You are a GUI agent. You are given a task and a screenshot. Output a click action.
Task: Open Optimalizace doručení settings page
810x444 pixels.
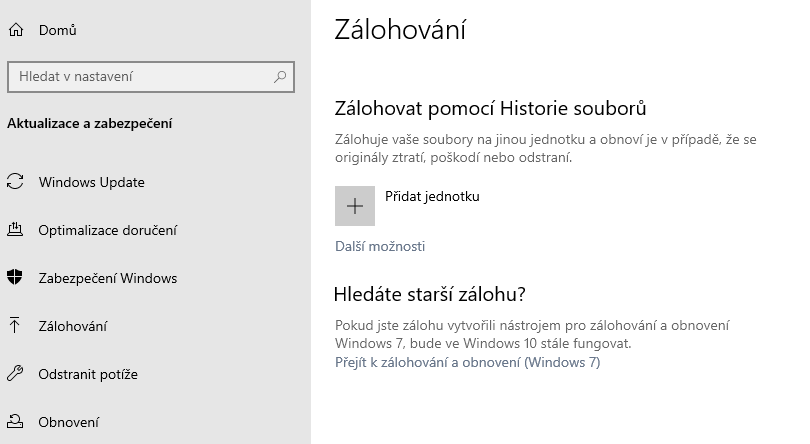click(x=107, y=230)
